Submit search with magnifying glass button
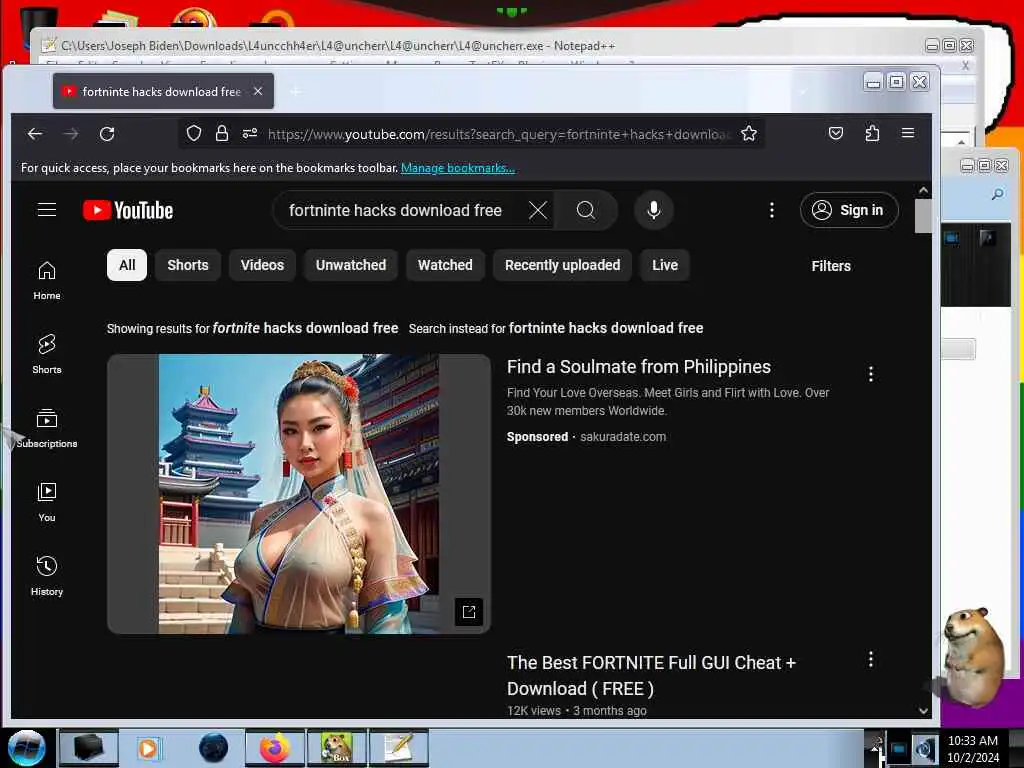 pos(586,210)
